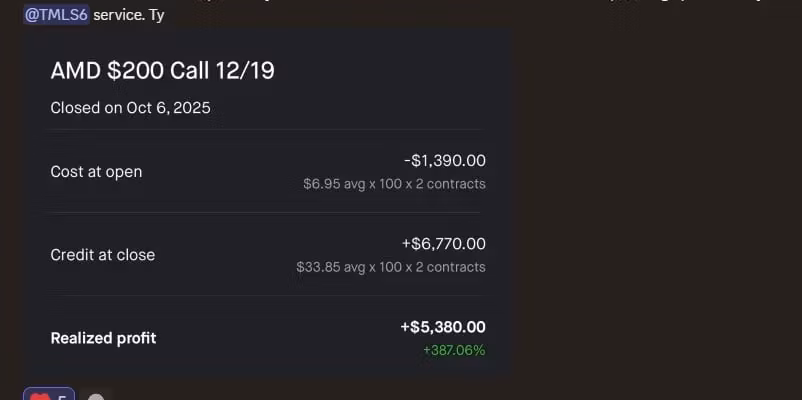Viewport: 802px width, 400px height.
Task: Click the +$5,380.00 realized profit amount
Action: [442, 327]
